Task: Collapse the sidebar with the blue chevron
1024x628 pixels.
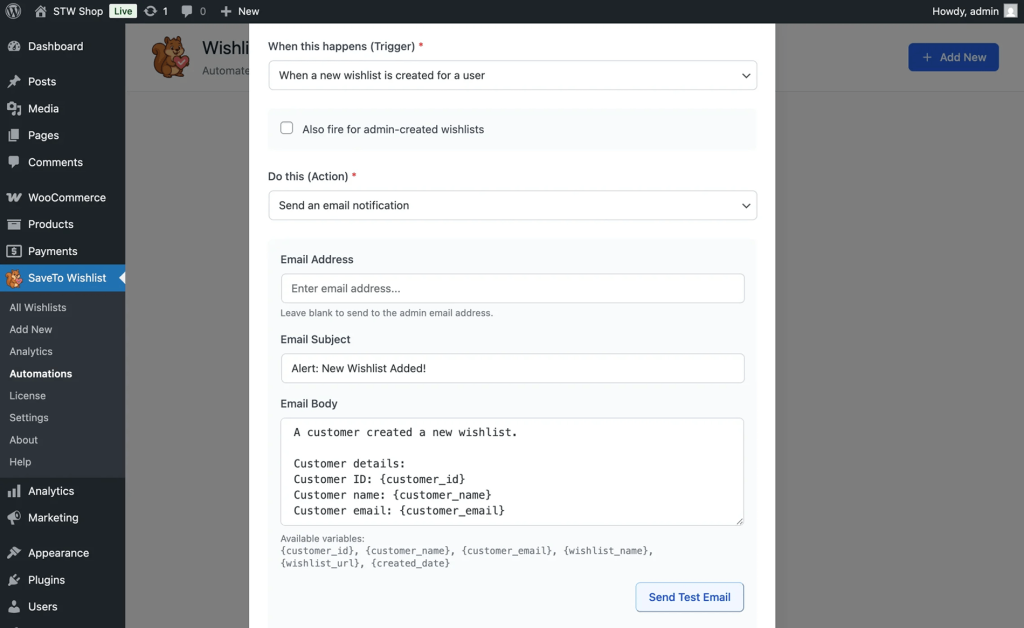Action: [x=122, y=279]
